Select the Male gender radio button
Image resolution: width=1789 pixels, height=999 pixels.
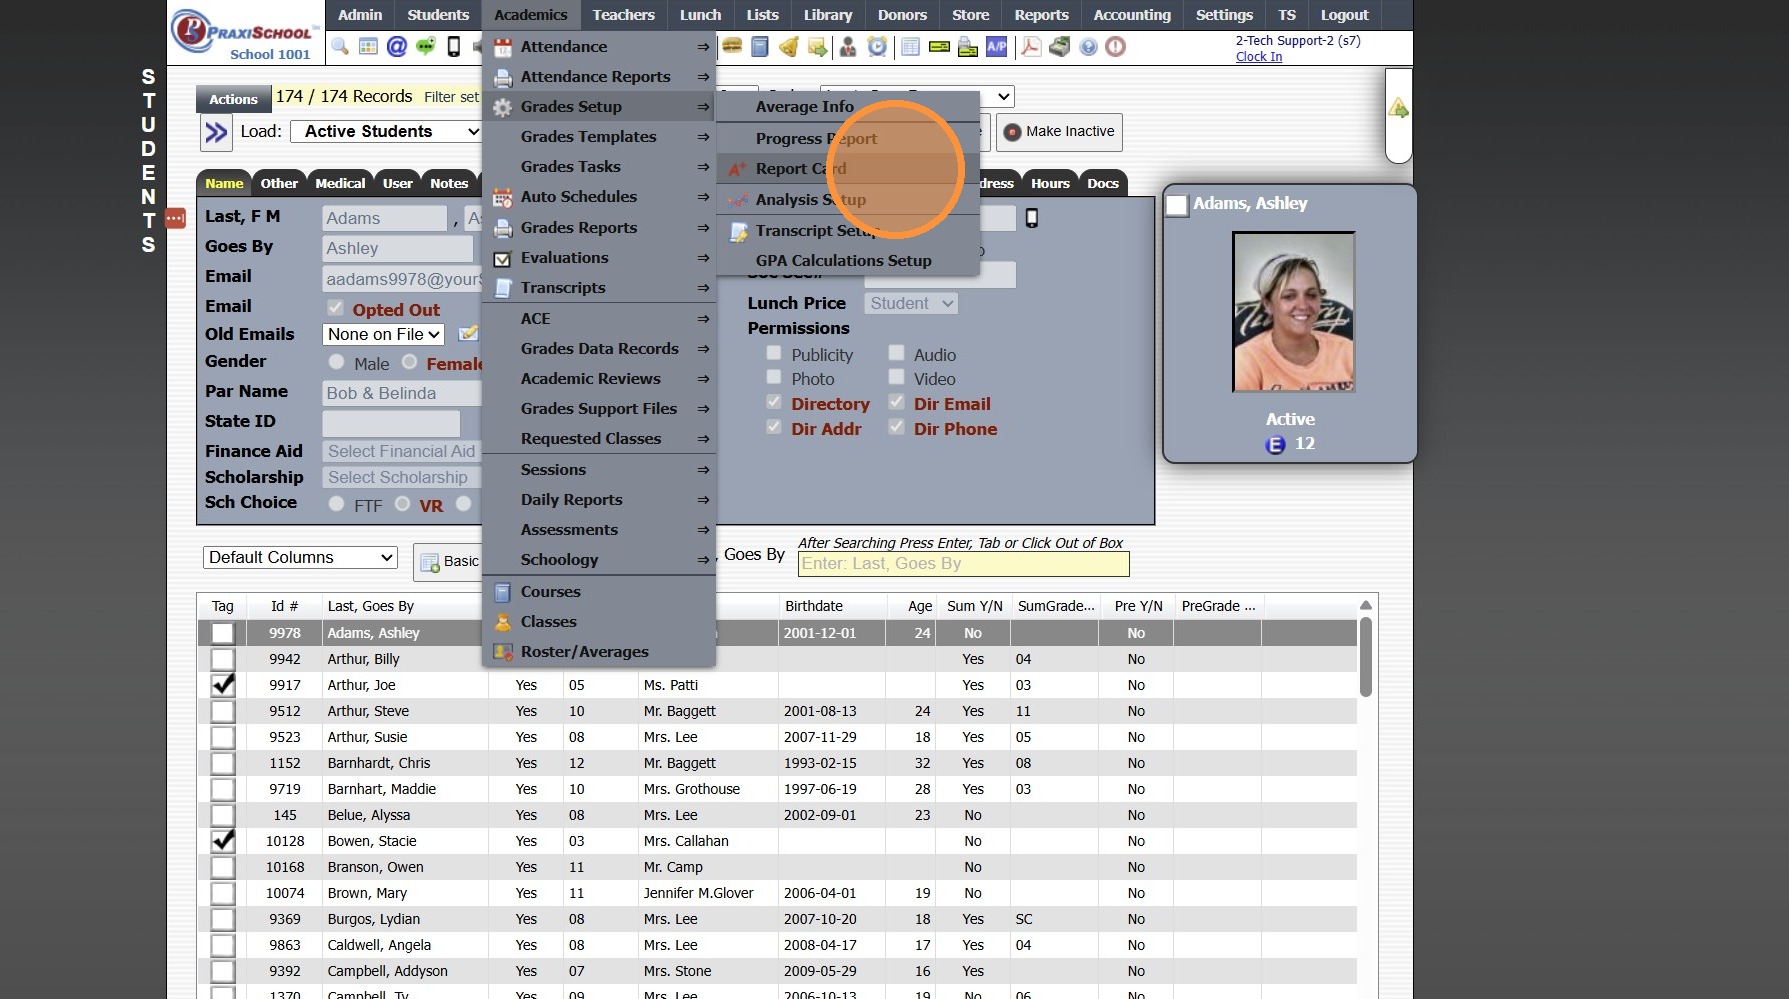coord(336,362)
